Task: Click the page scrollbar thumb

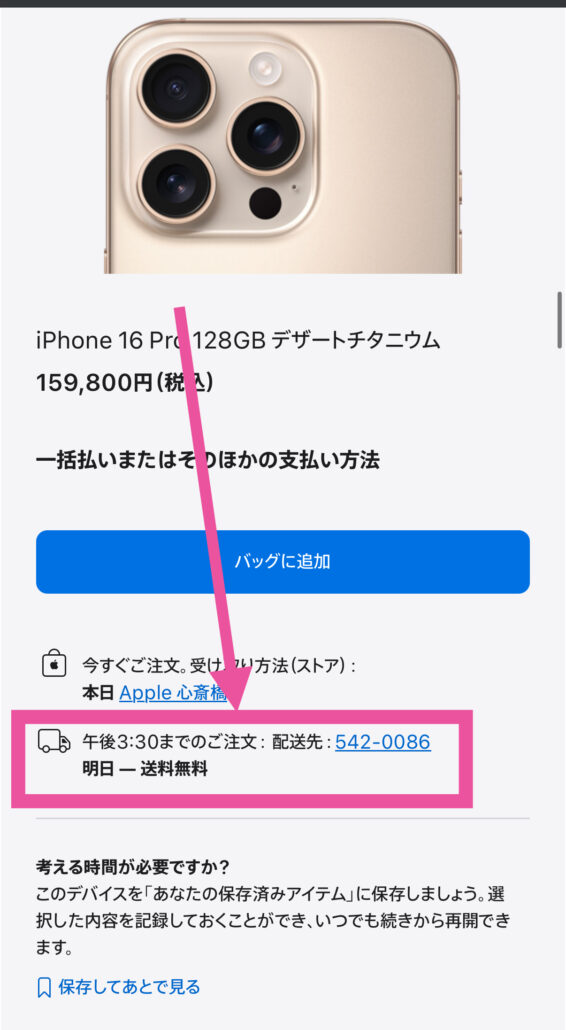Action: [559, 319]
